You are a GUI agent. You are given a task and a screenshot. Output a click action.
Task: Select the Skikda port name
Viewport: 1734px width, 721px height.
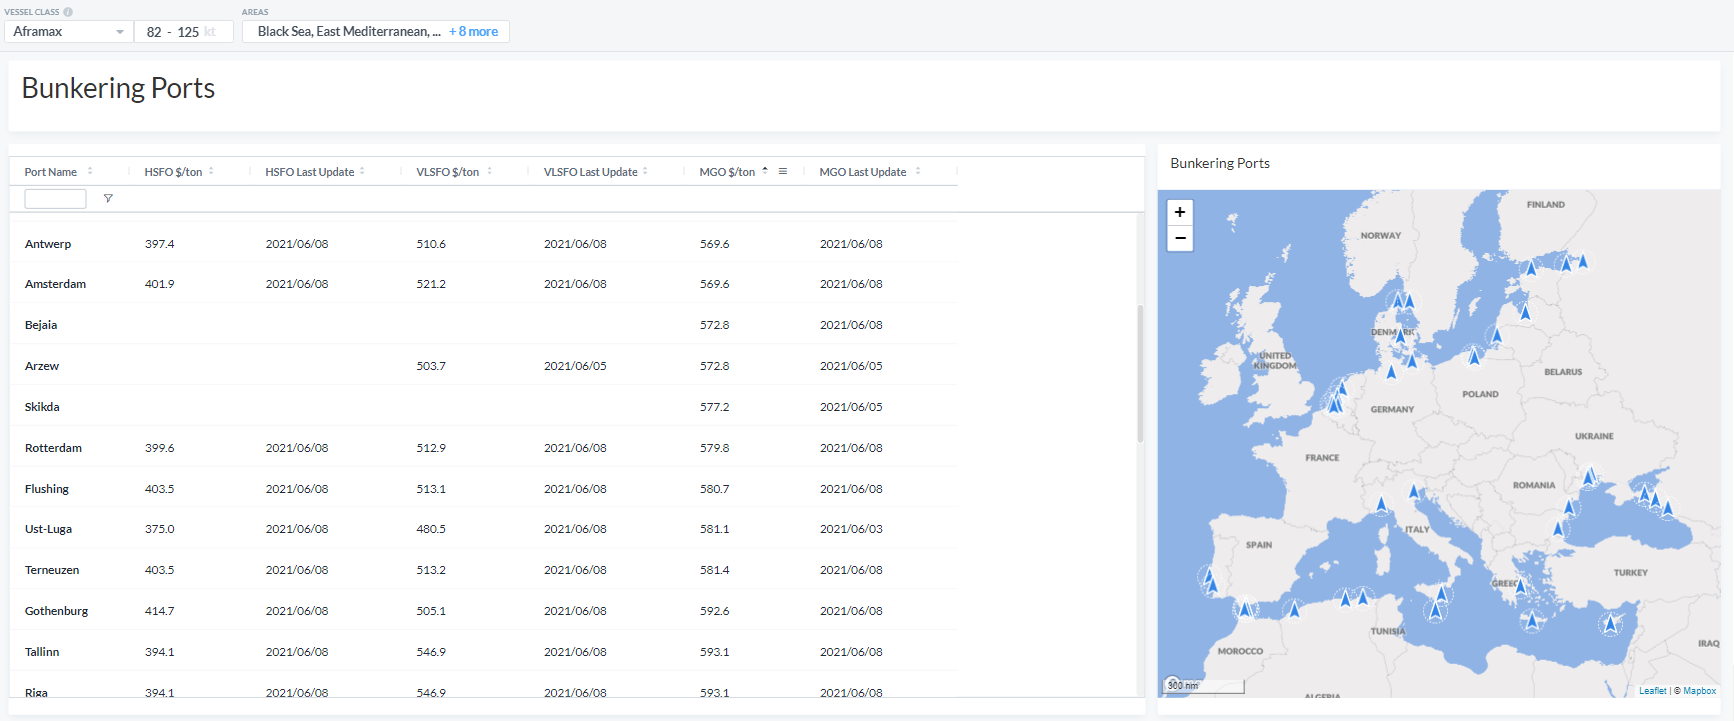click(x=42, y=407)
